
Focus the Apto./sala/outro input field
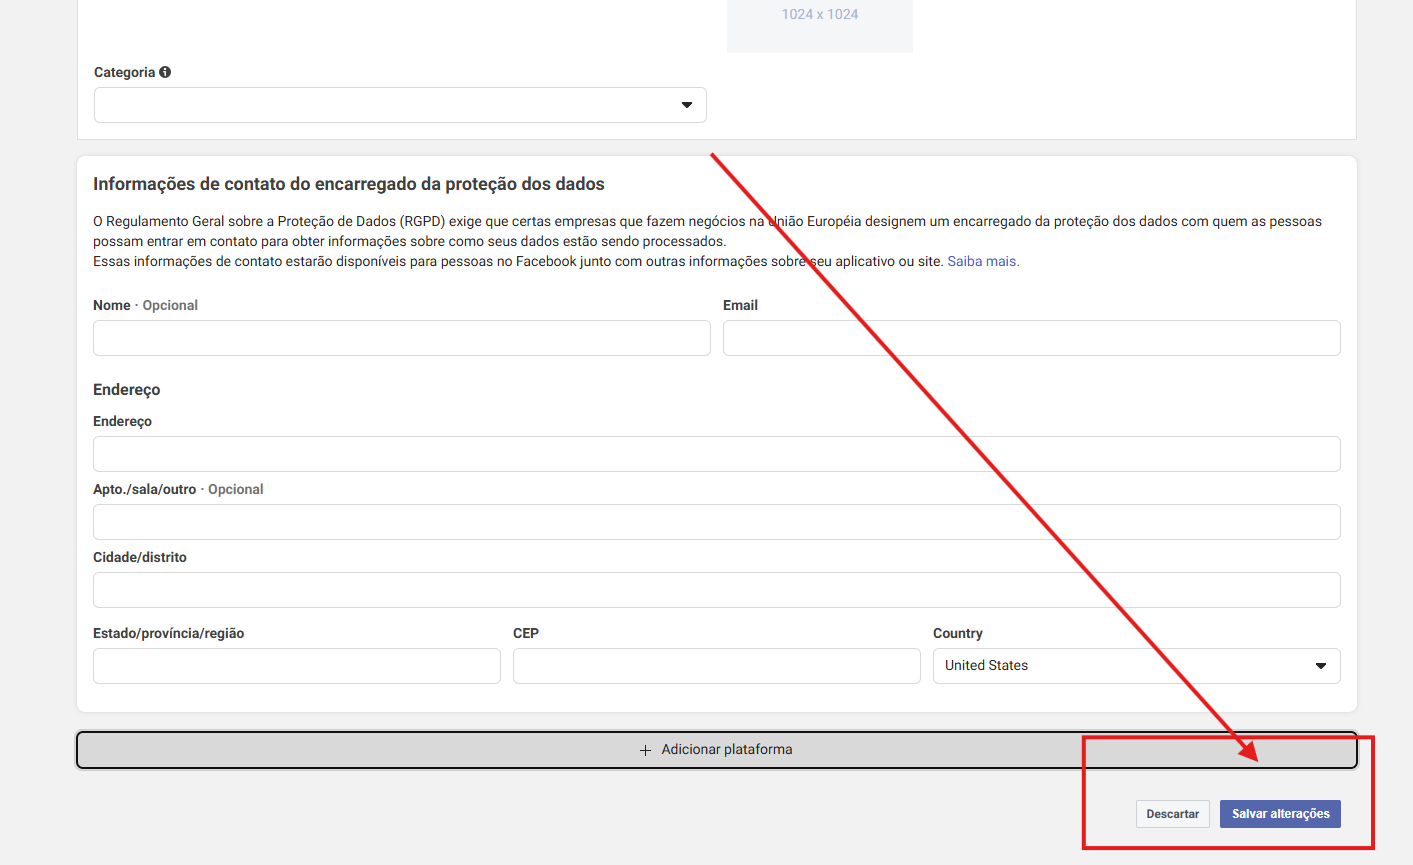717,522
